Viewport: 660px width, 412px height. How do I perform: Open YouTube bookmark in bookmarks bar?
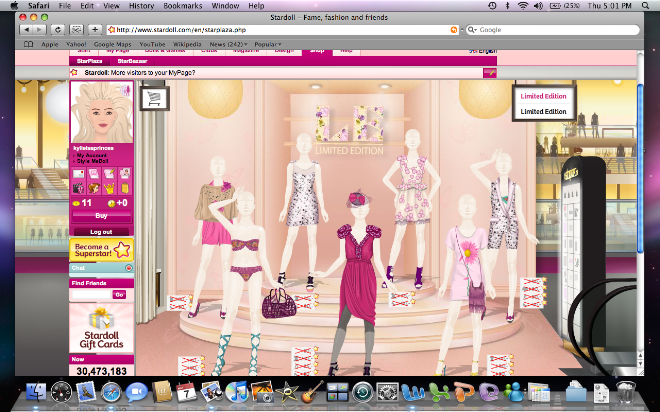coord(152,44)
